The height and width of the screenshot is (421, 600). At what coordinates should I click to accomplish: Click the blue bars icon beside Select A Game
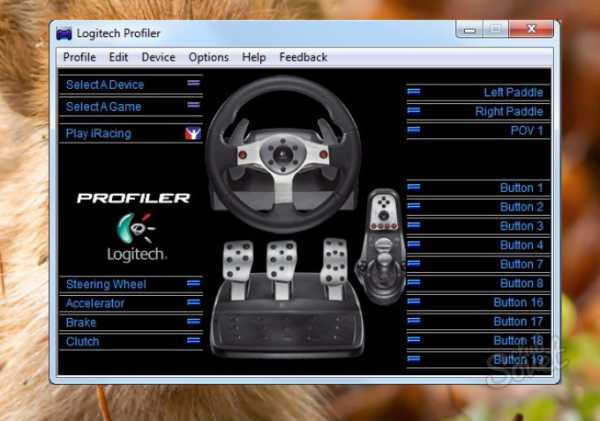194,104
